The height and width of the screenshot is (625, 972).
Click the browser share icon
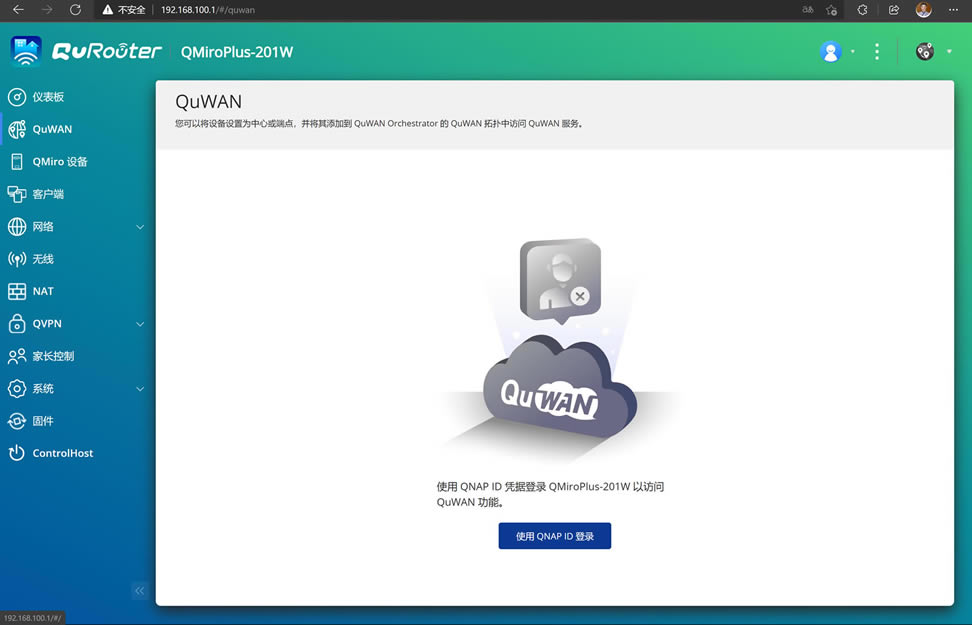(x=893, y=9)
